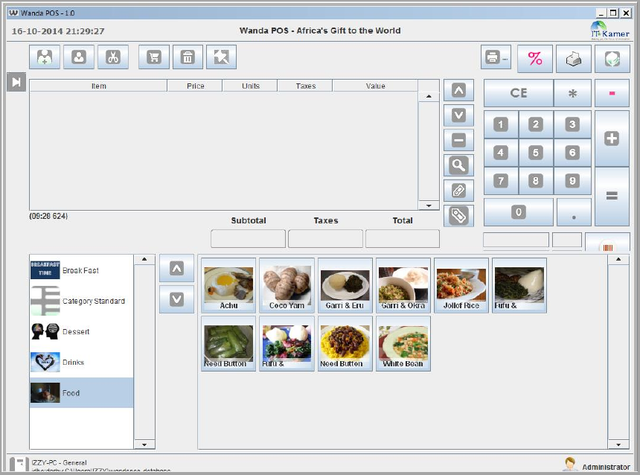
Task: Expand the side panel arrow at left
Action: pos(16,82)
